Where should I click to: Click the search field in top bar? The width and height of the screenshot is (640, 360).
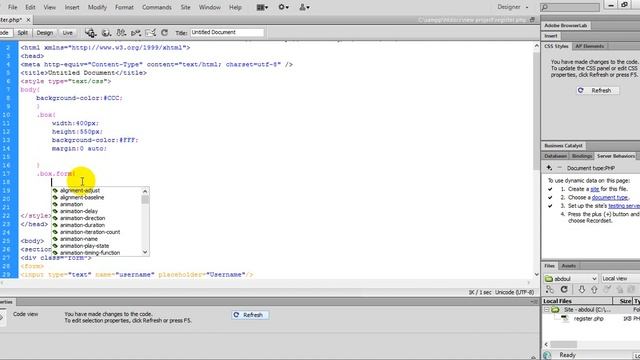pyautogui.click(x=570, y=7)
